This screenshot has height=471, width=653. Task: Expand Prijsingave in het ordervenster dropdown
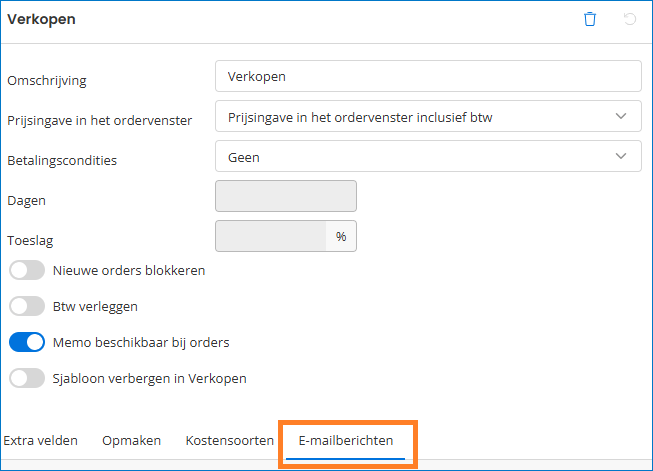(x=621, y=117)
